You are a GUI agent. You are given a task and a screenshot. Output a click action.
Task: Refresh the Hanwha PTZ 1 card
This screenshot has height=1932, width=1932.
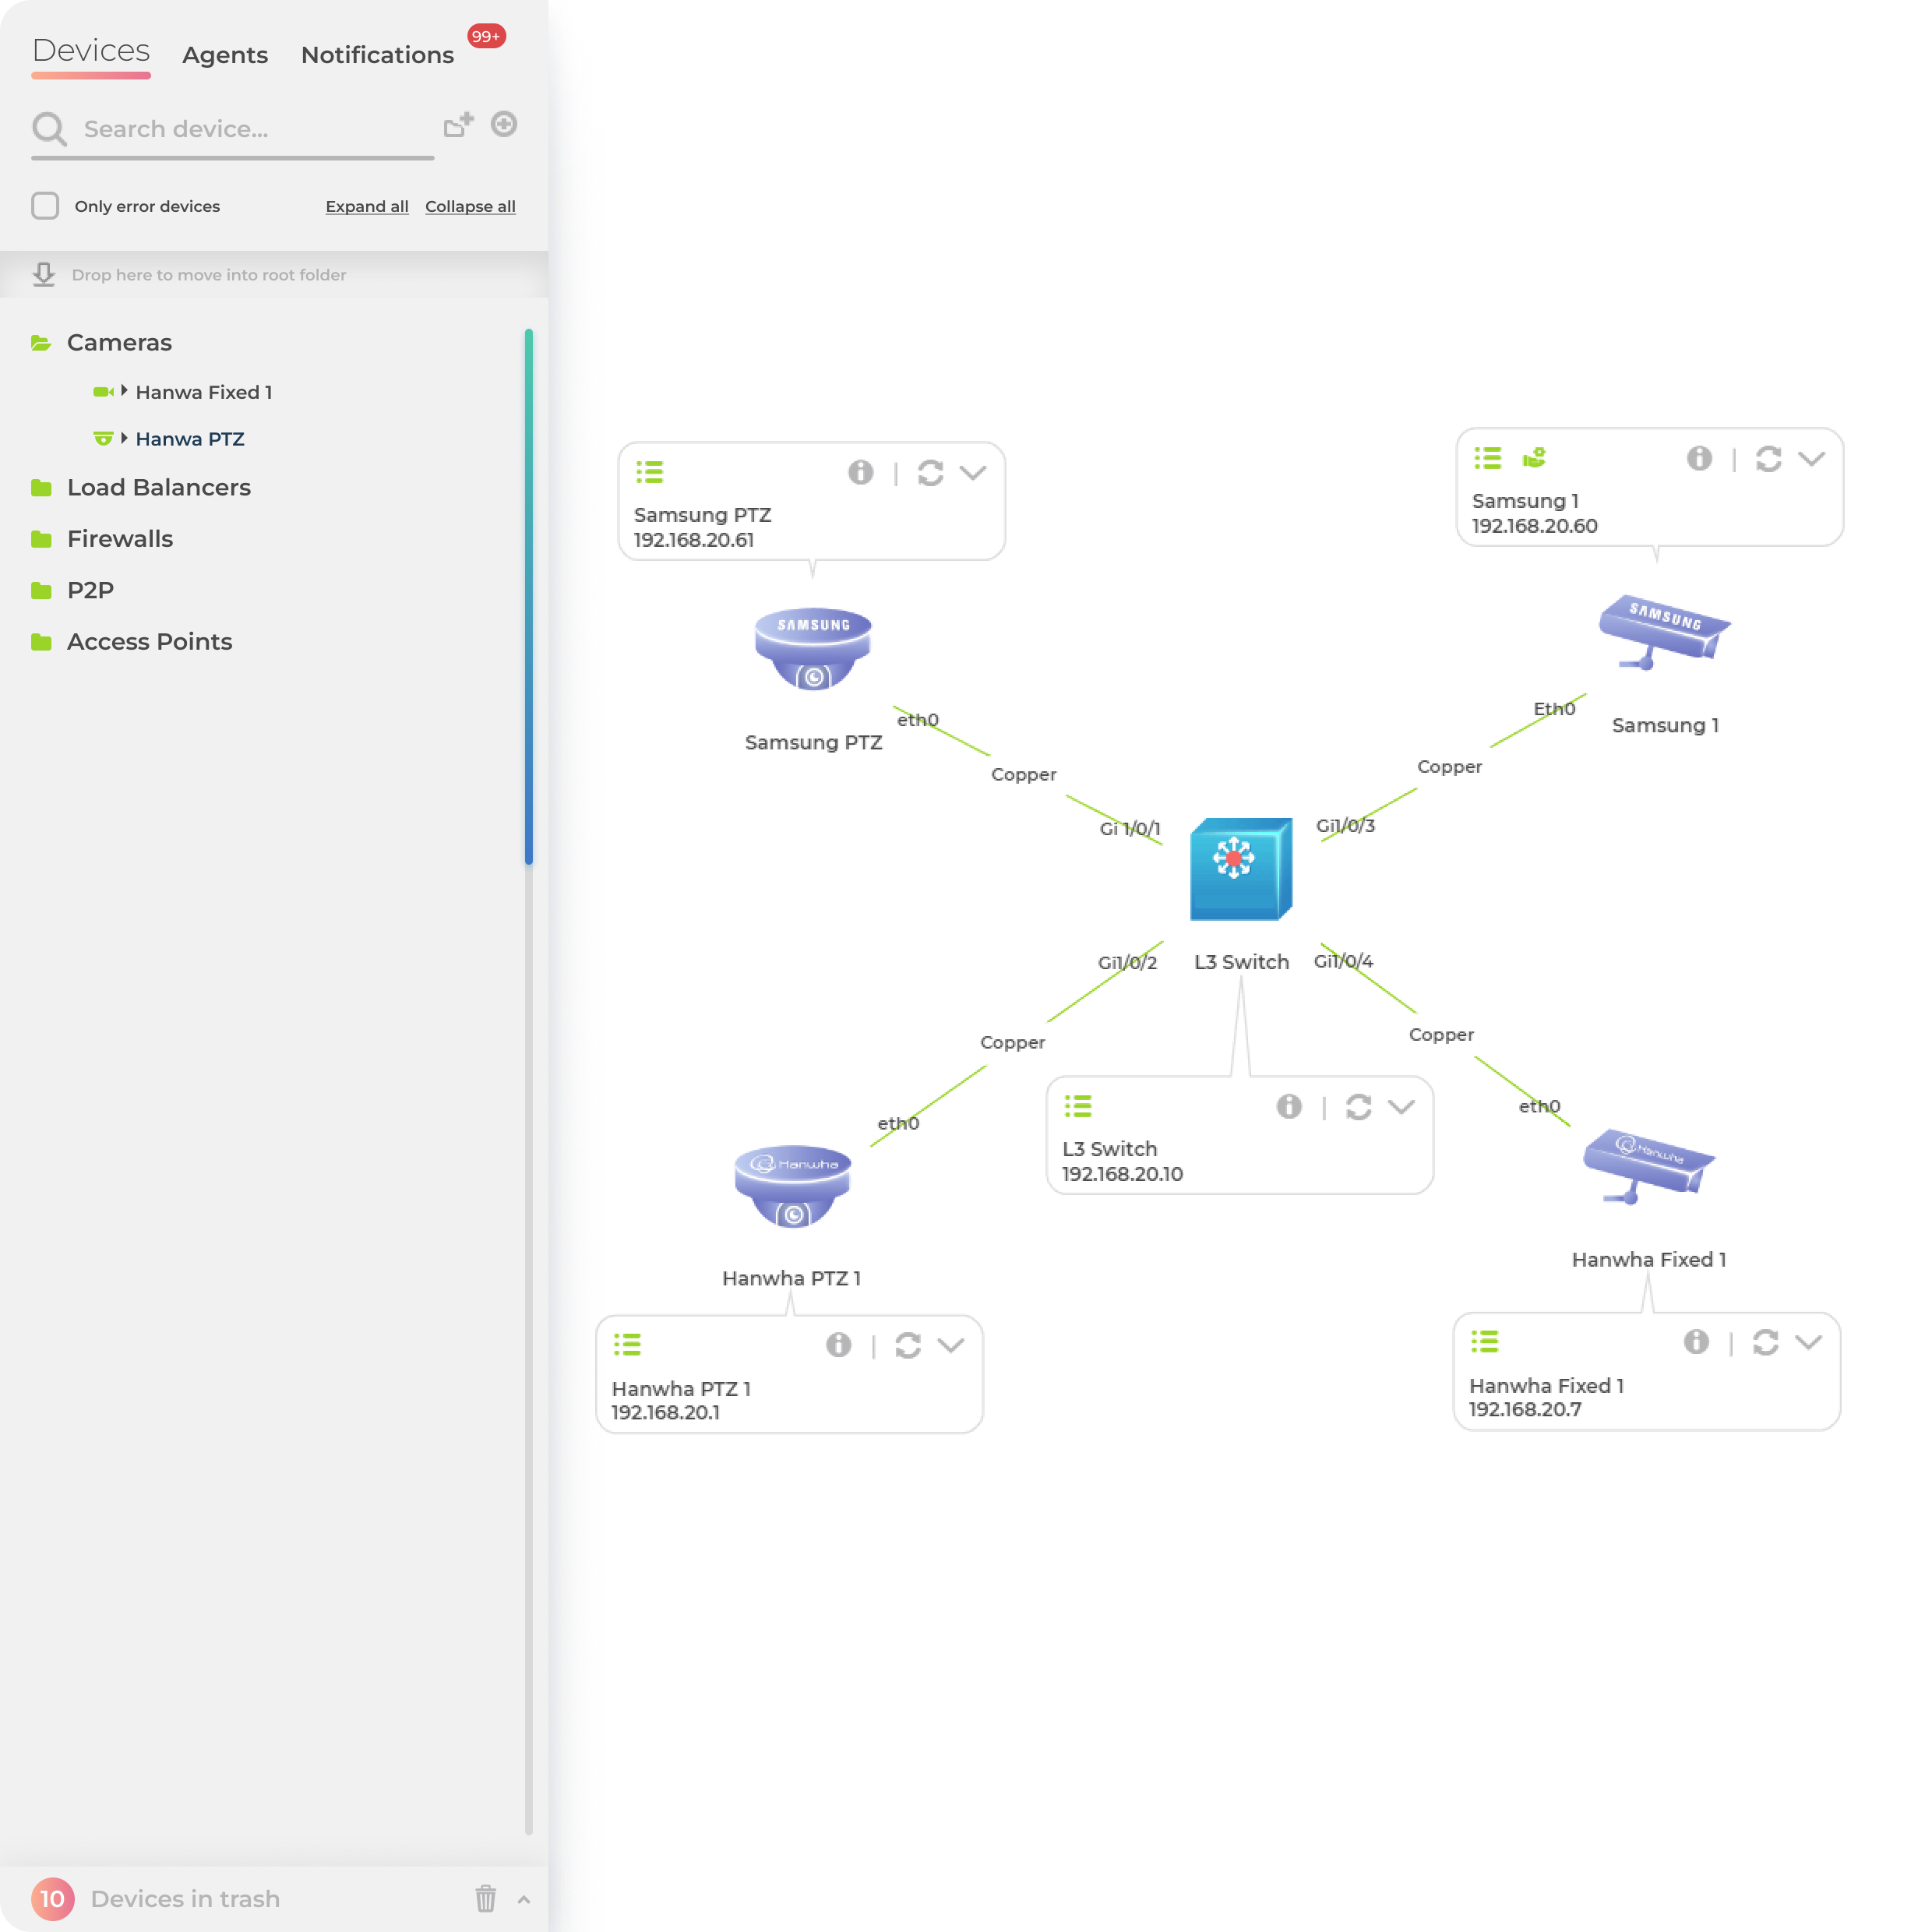click(908, 1346)
